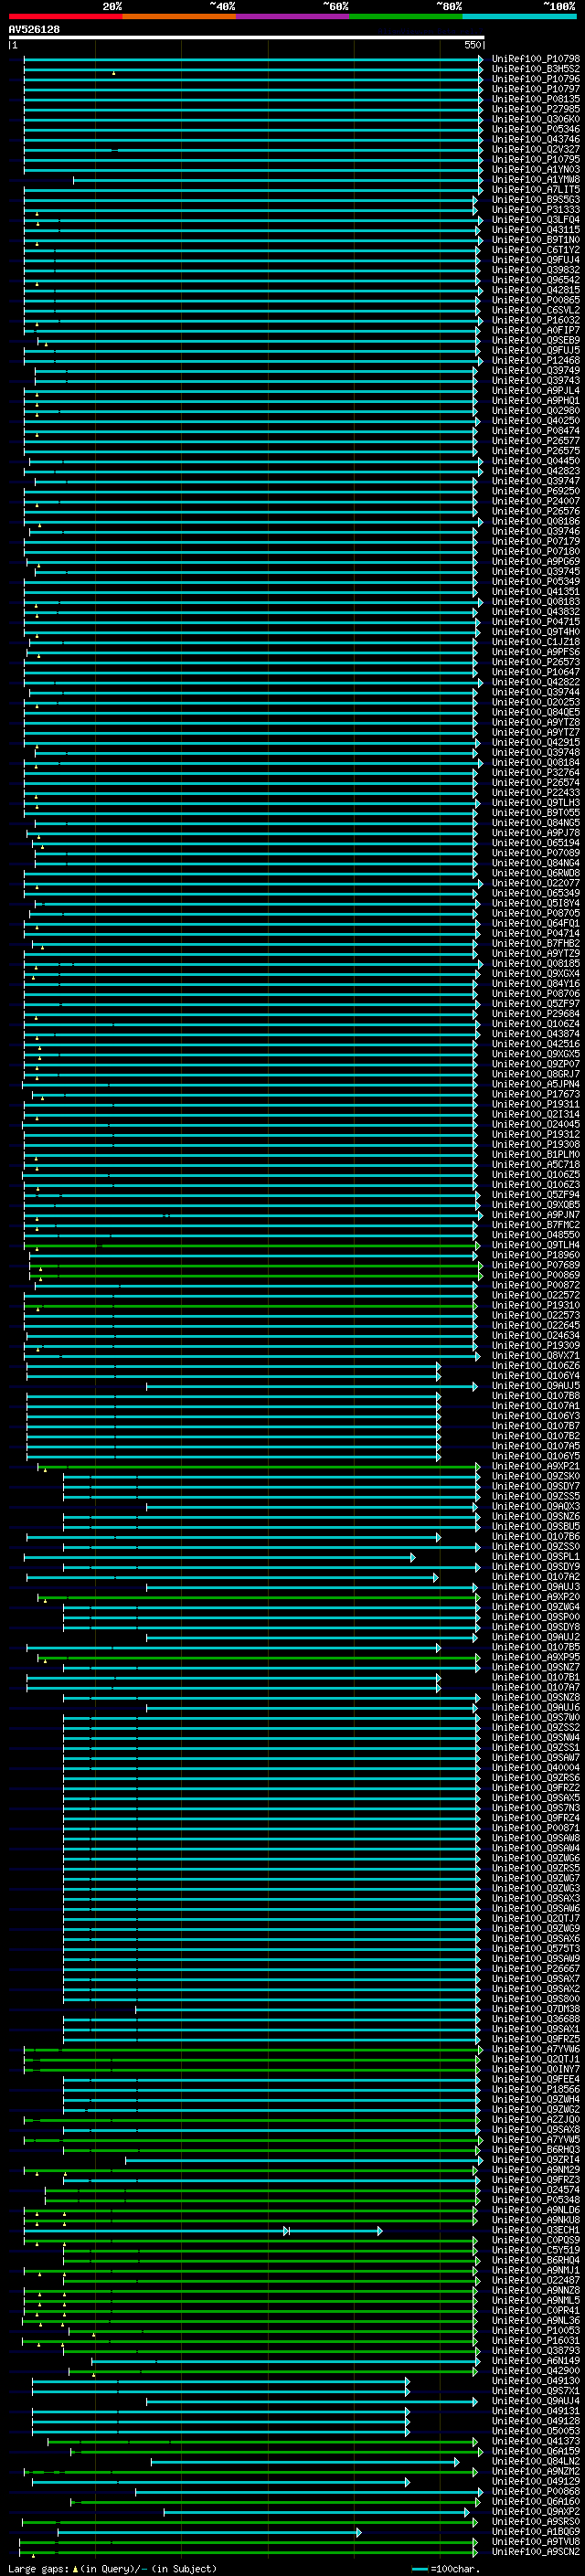Select label UniRef100_A9XP95
Viewport: 585px width, 2576px height.
pos(536,1657)
